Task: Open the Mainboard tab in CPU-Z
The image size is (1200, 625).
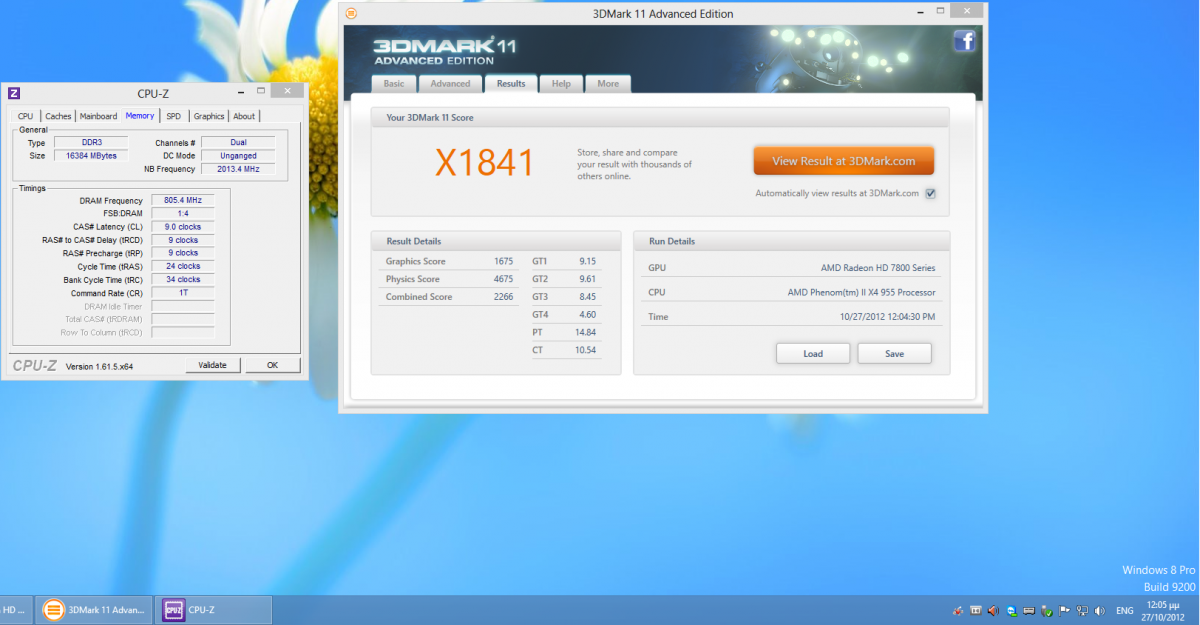Action: pos(98,116)
